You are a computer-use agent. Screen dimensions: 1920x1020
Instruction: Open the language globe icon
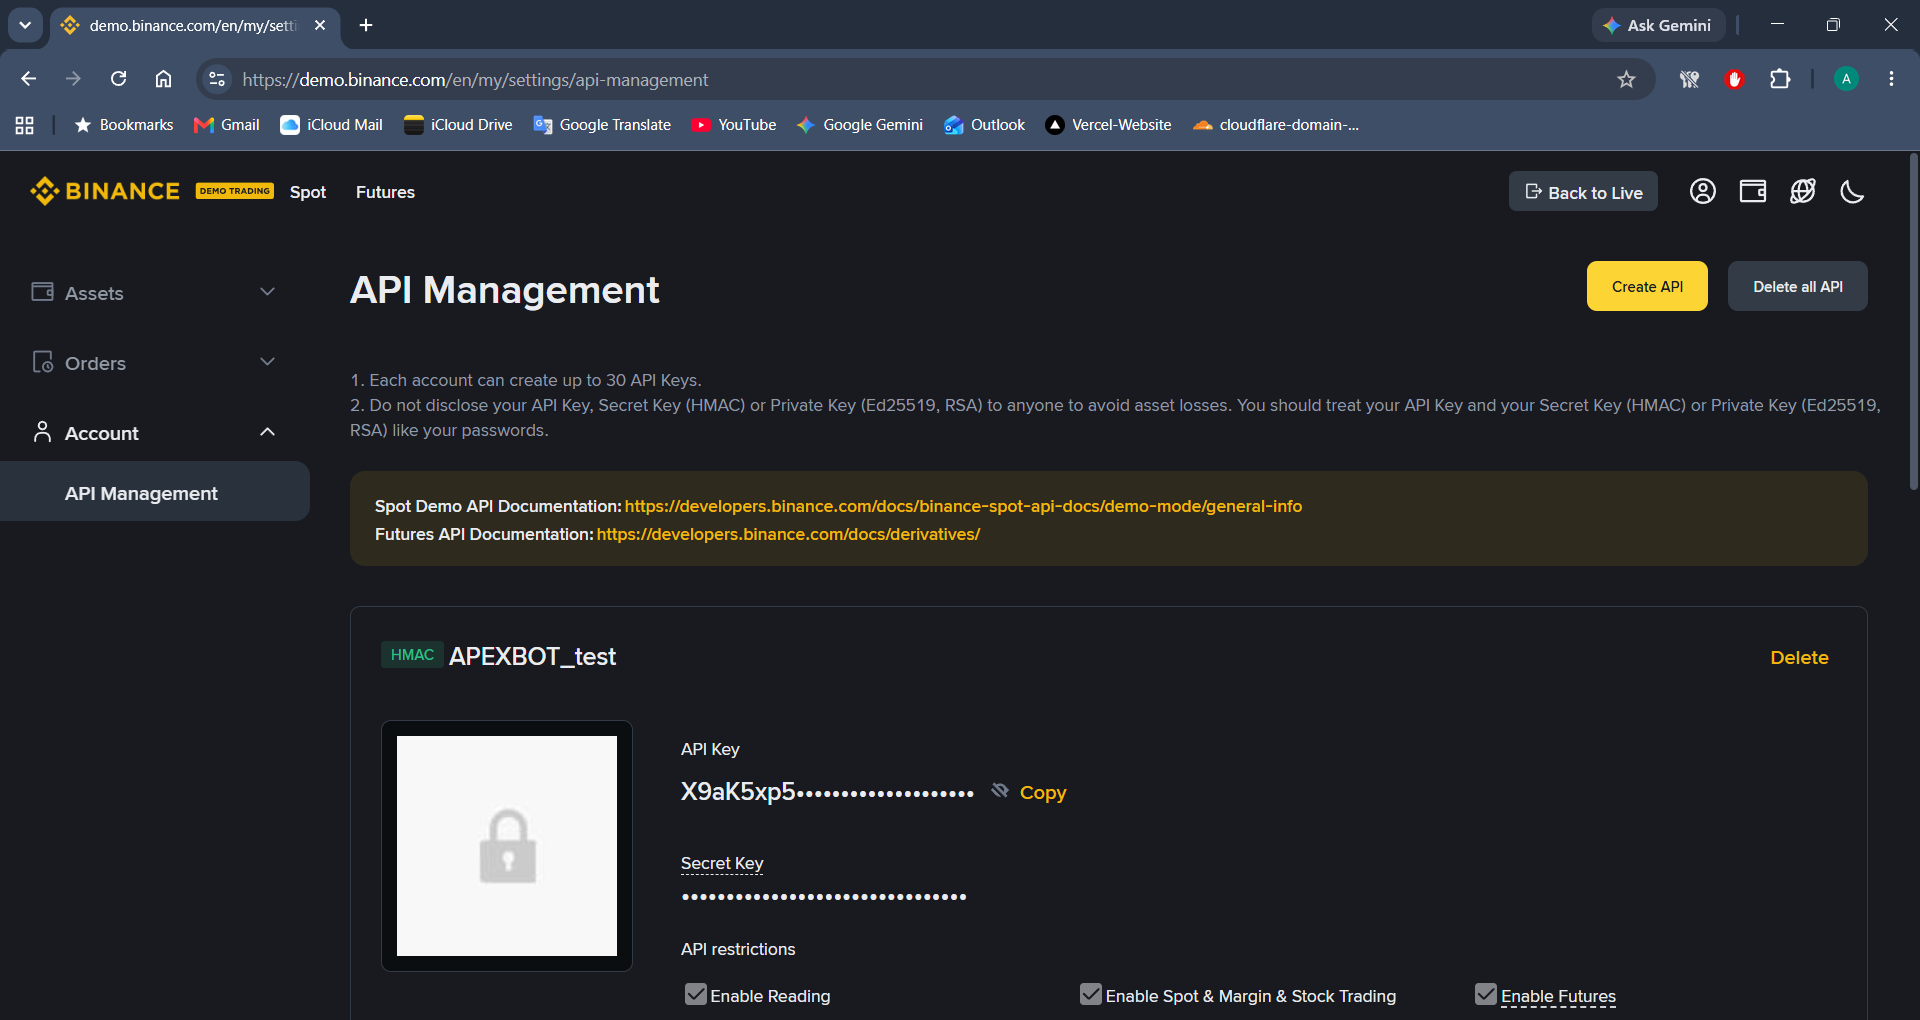1802,191
